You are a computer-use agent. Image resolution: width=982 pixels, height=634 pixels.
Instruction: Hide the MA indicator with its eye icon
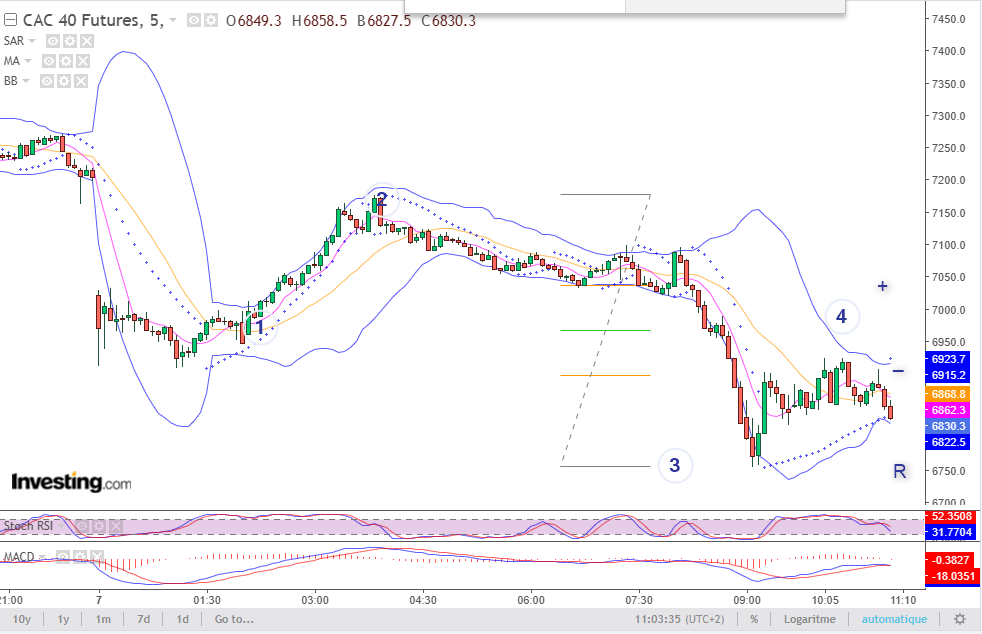(49, 61)
